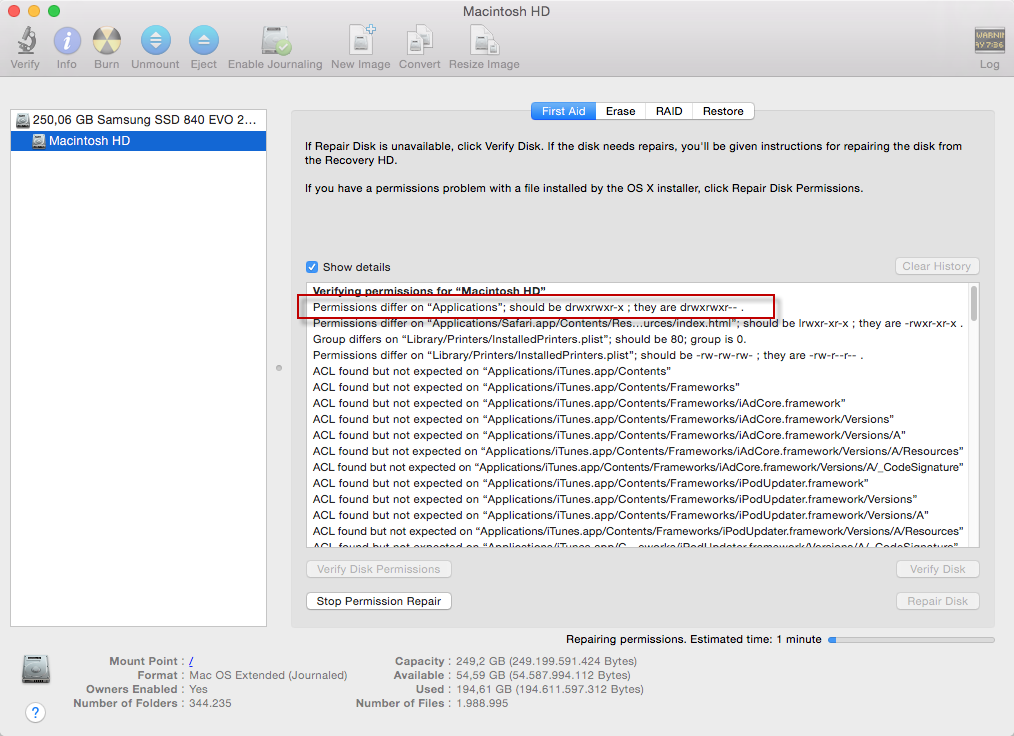Click the Number of Folders value 344.235
Viewport: 1014px width, 736px height.
(x=210, y=703)
